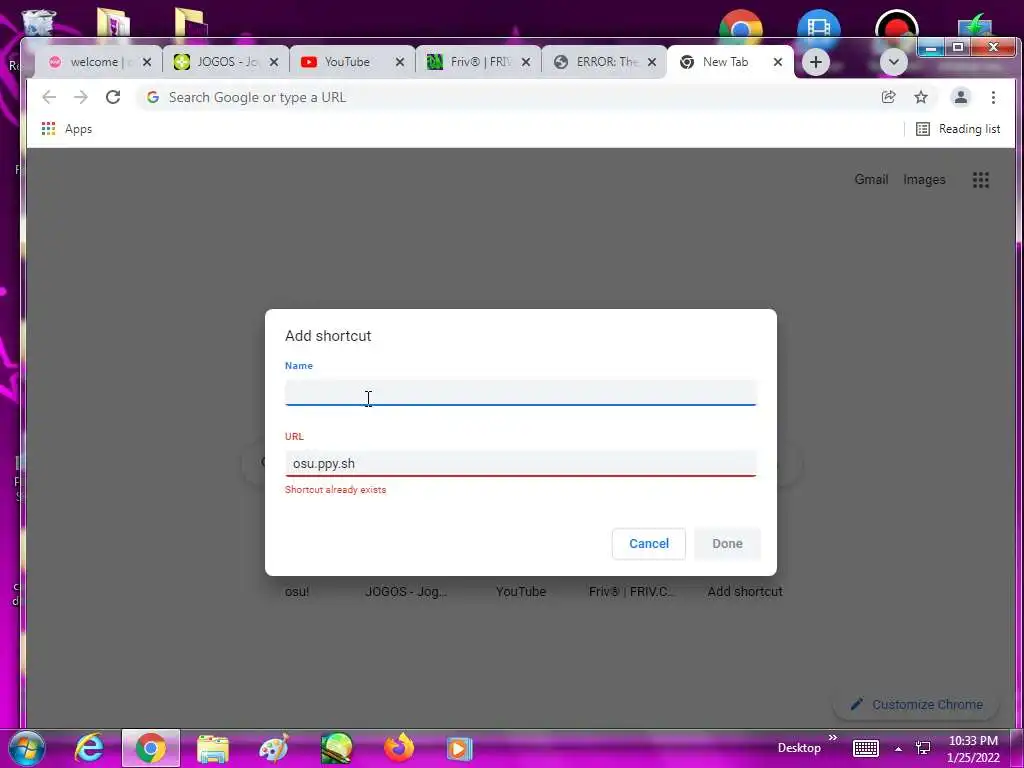Open Windows Explorer folder from taskbar
The width and height of the screenshot is (1024, 768).
pyautogui.click(x=213, y=749)
